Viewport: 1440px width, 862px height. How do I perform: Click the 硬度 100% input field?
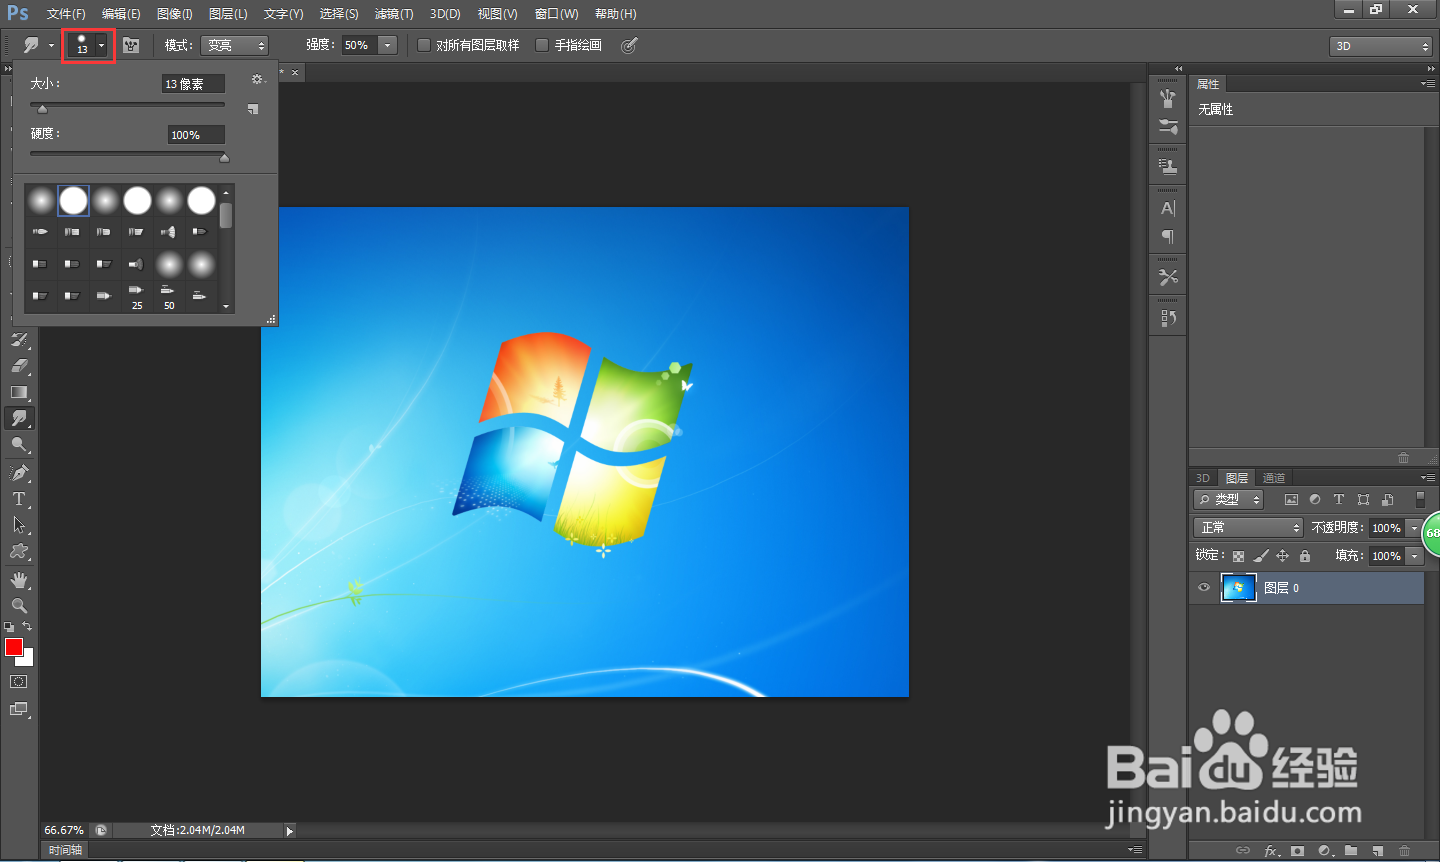click(196, 135)
